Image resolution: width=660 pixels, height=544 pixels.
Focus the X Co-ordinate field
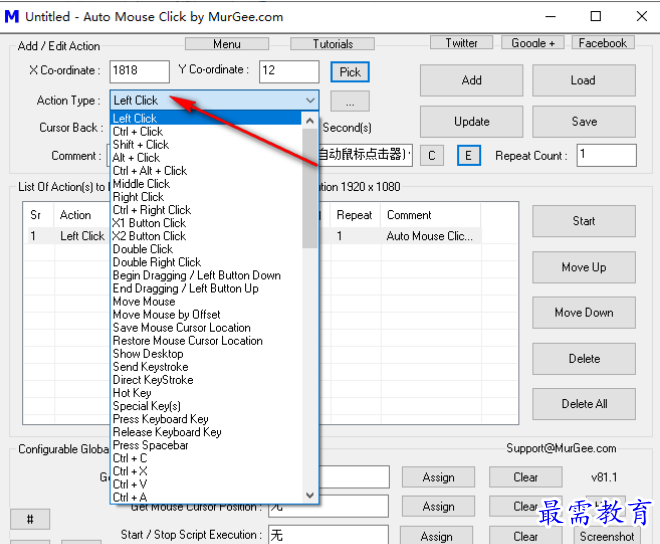click(140, 71)
